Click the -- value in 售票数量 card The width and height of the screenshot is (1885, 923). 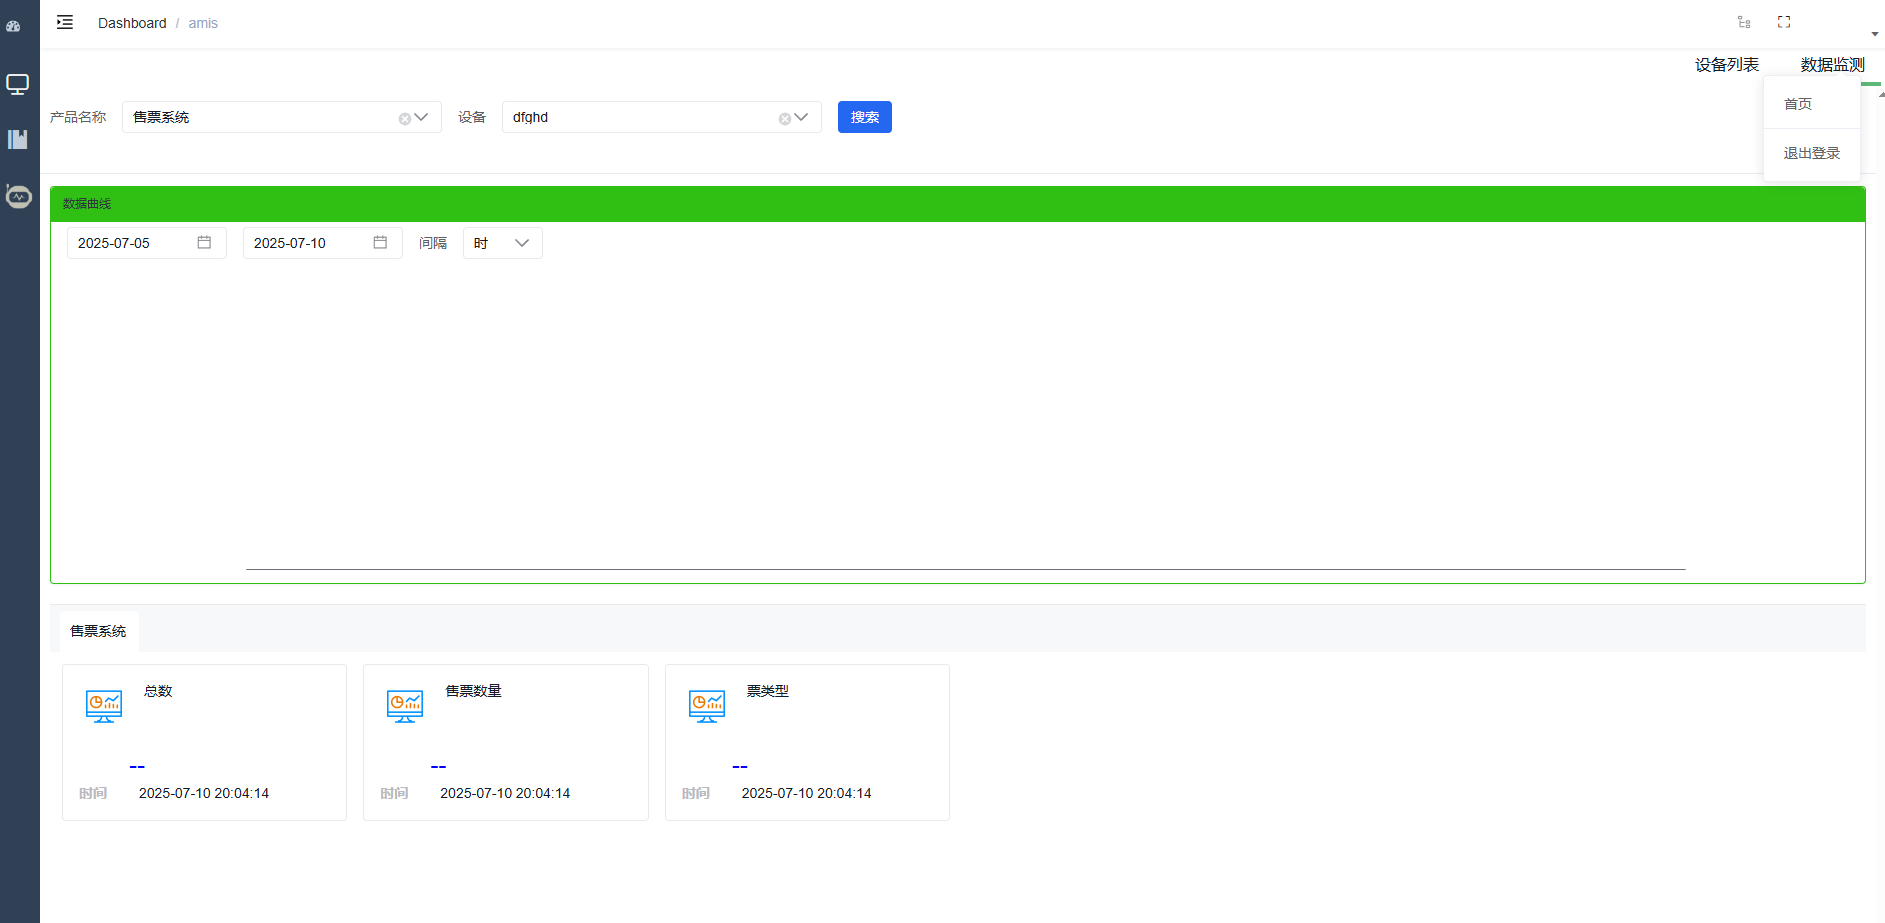(x=438, y=767)
